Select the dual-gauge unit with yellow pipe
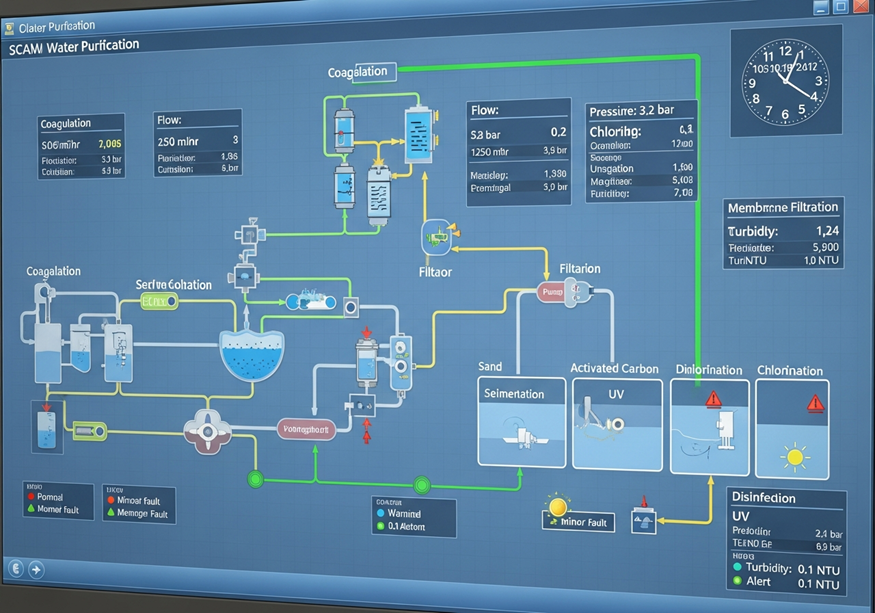875x613 pixels. (401, 363)
